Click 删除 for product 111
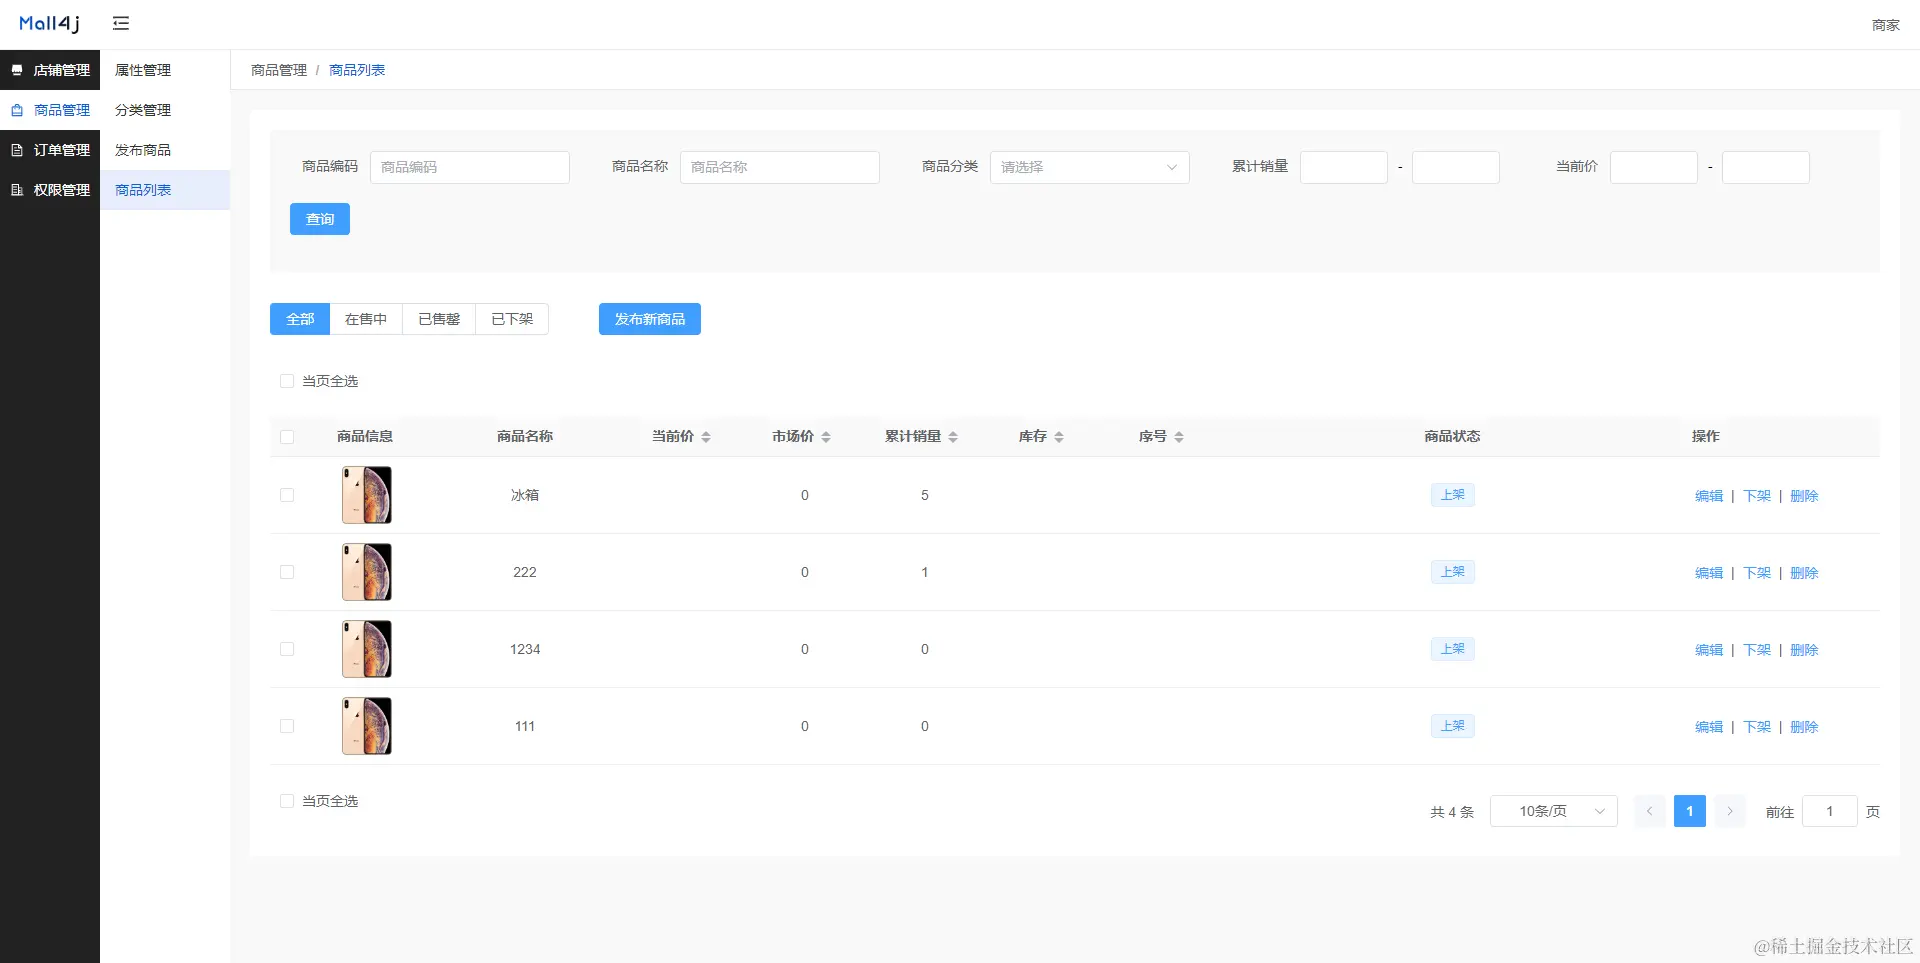Image resolution: width=1920 pixels, height=963 pixels. pos(1804,727)
